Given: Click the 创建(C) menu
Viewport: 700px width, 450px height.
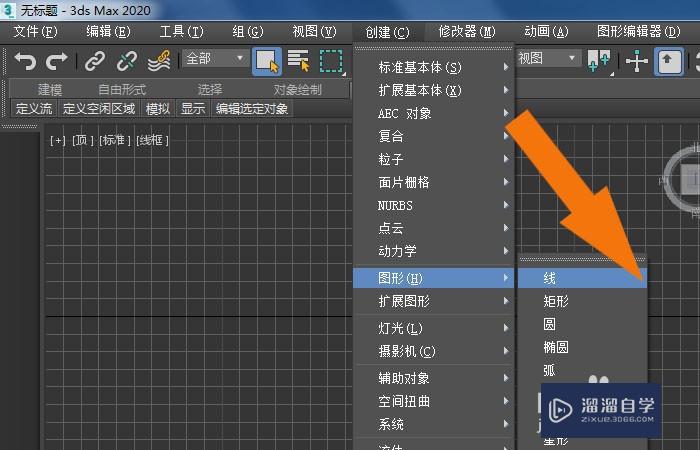Looking at the screenshot, I should (x=388, y=32).
